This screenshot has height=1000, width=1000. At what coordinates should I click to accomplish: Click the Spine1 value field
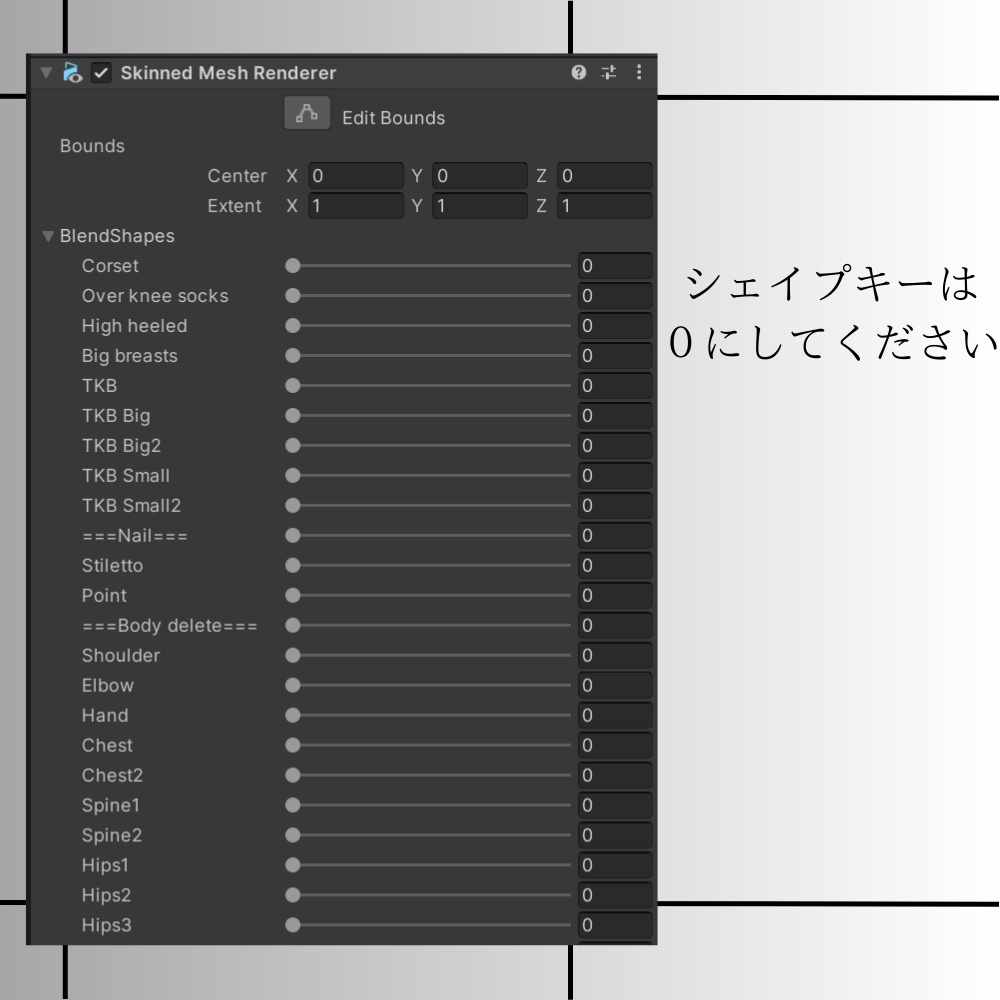point(615,805)
